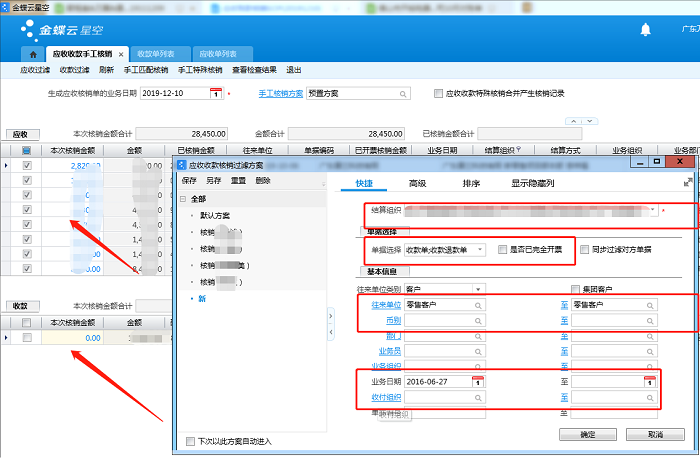This screenshot has width=700, height=460.
Task: Click the home icon tab
Action: [33, 53]
